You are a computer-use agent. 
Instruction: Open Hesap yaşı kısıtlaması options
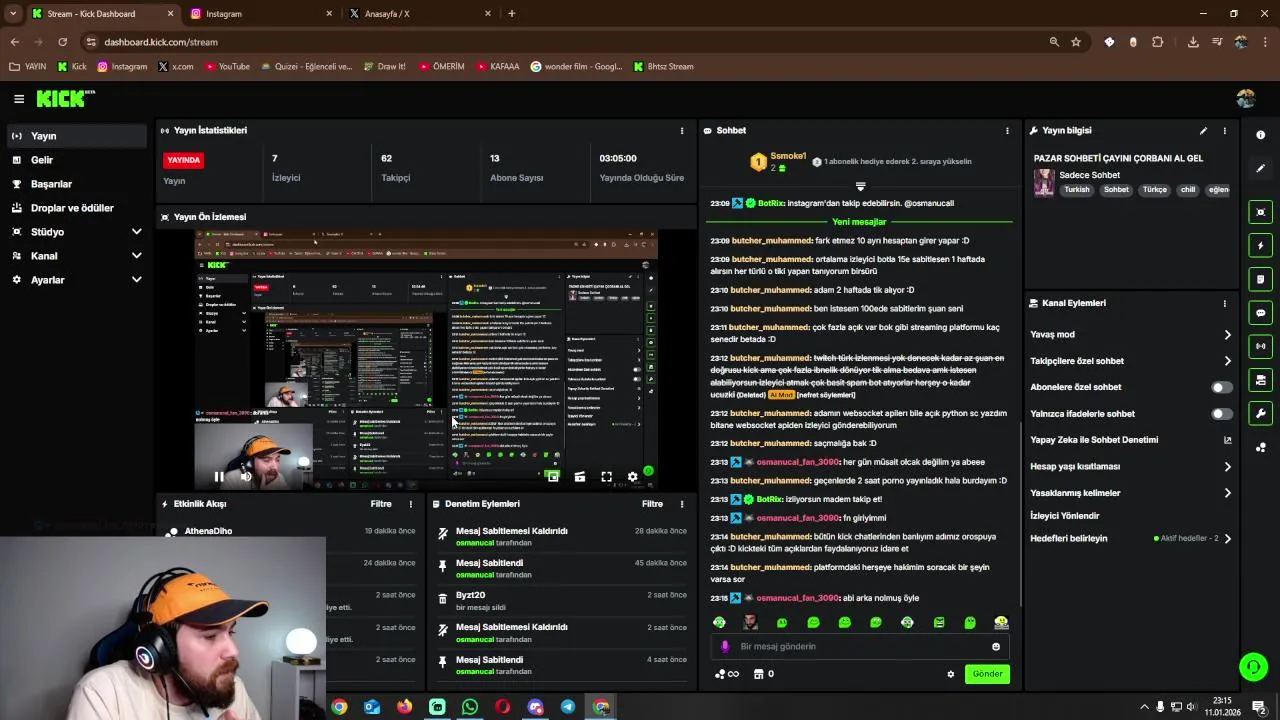(x=1131, y=466)
